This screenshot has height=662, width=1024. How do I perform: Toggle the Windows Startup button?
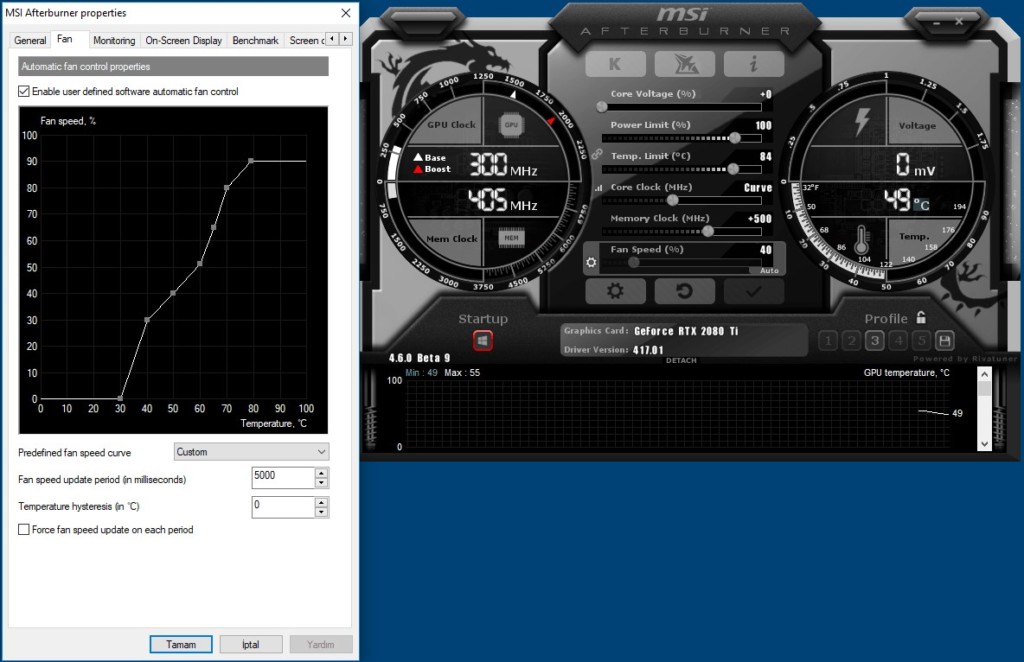click(x=483, y=340)
